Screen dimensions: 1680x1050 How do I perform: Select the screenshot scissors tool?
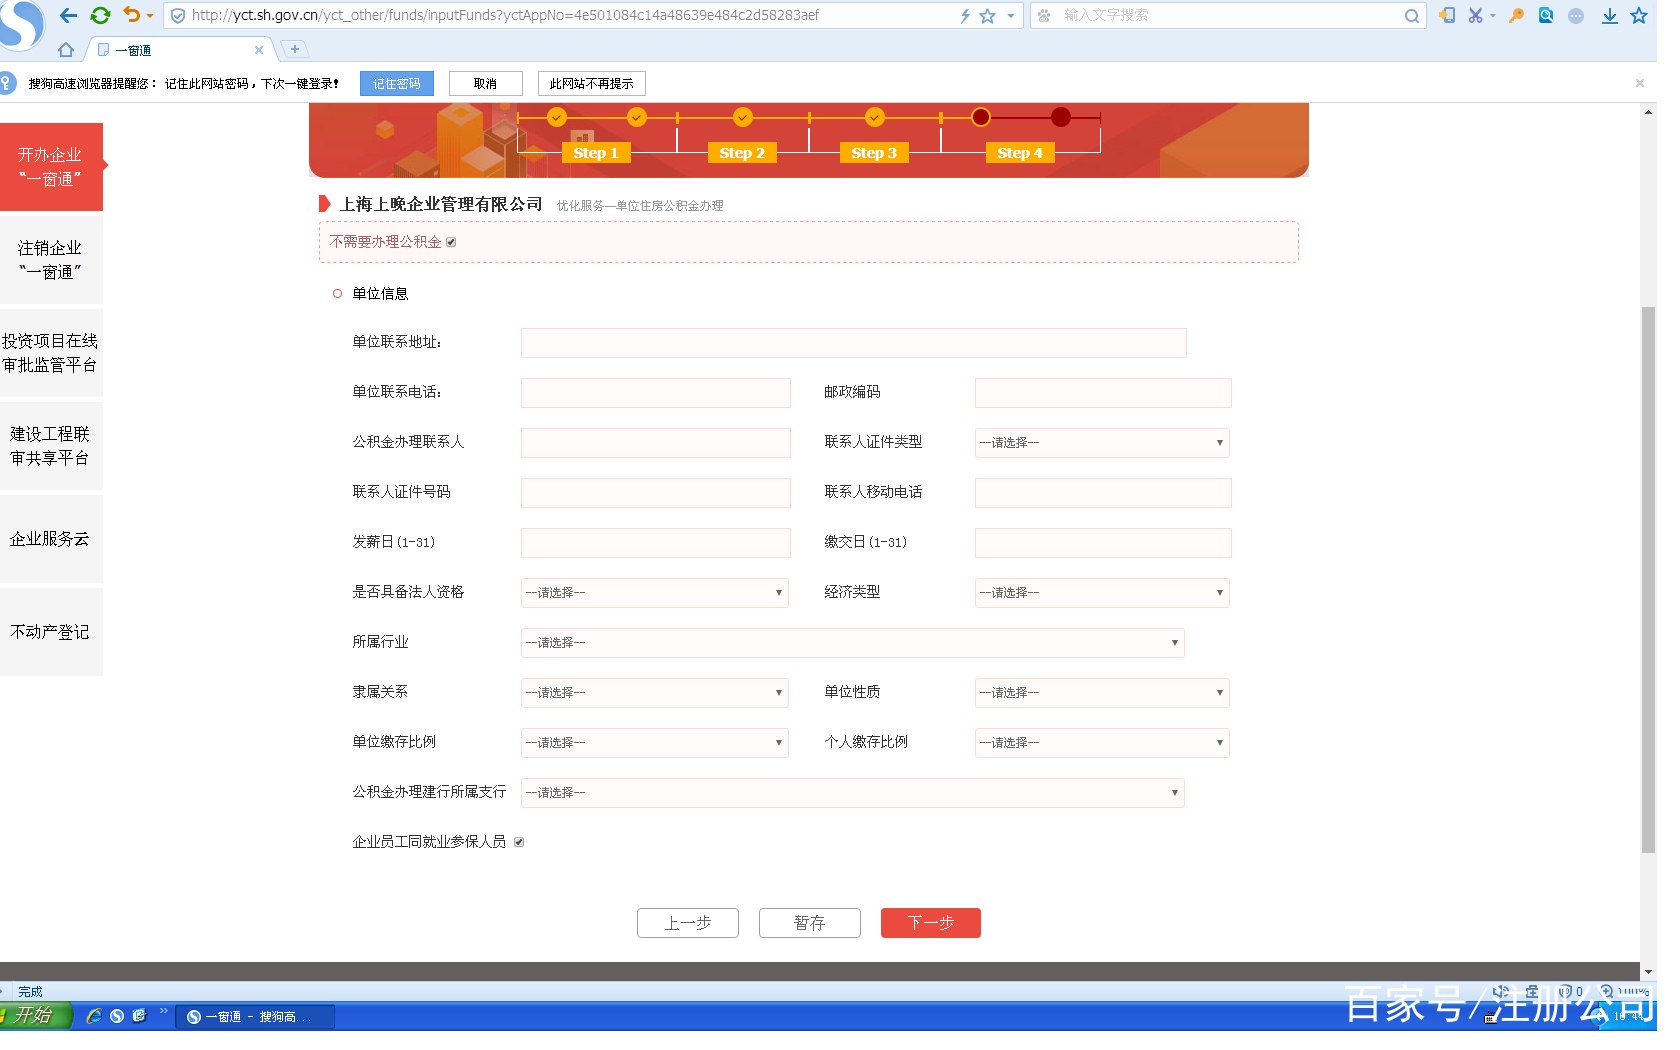coord(1476,15)
